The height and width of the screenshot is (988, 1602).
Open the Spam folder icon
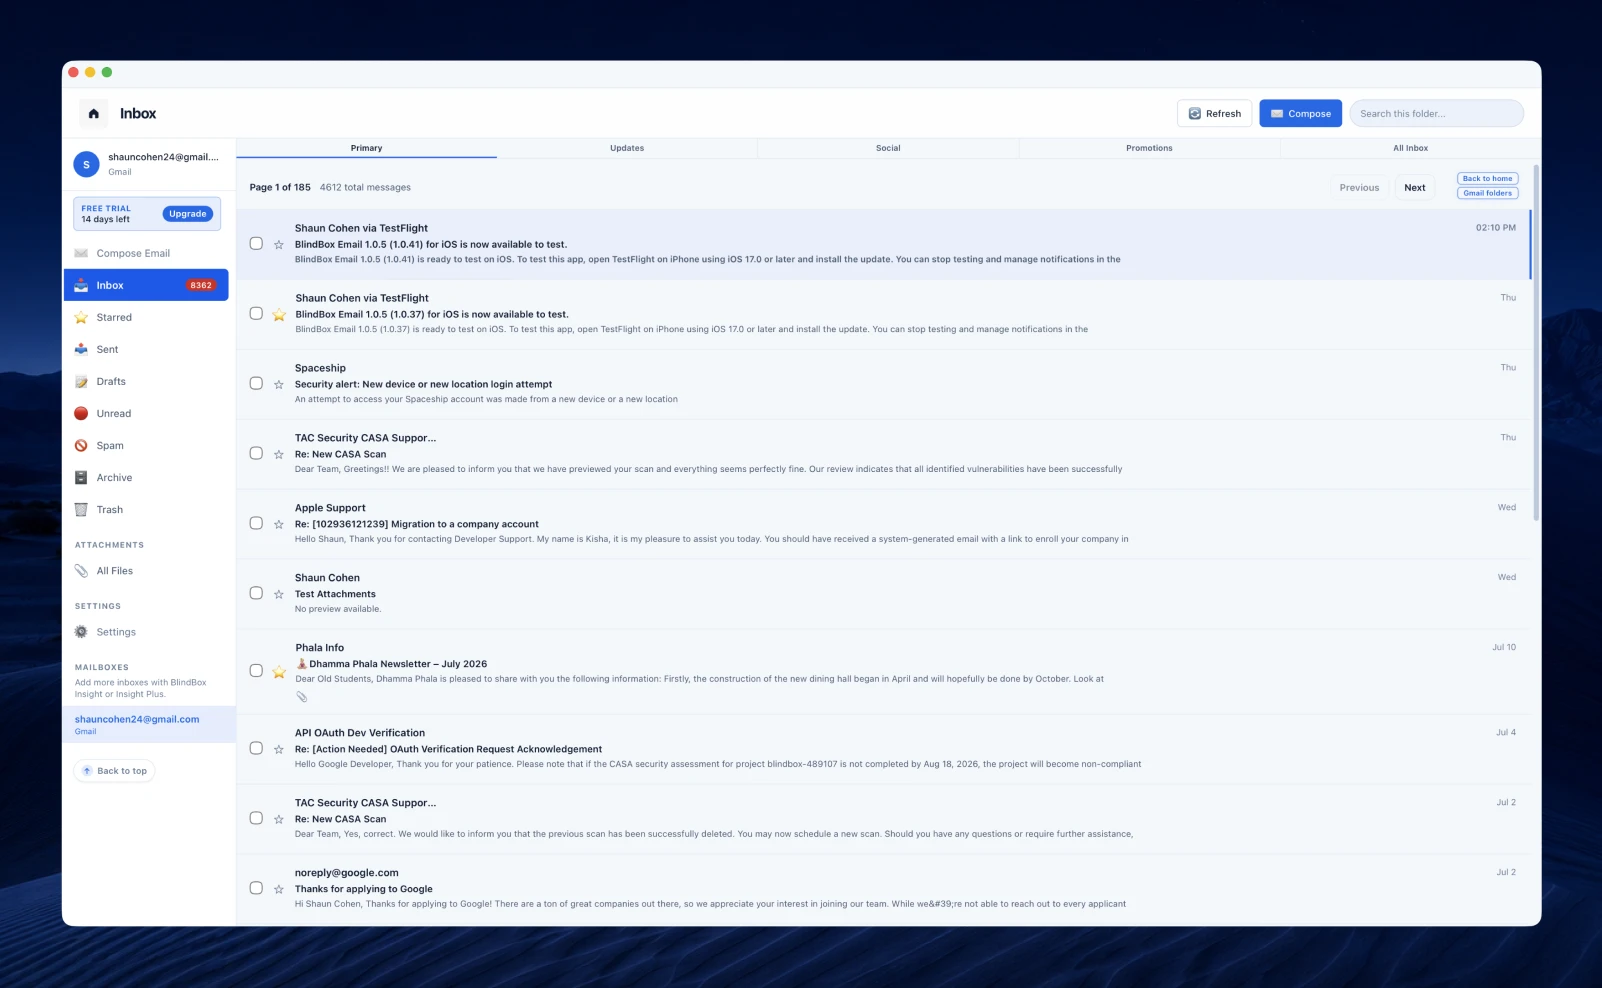pyautogui.click(x=81, y=446)
